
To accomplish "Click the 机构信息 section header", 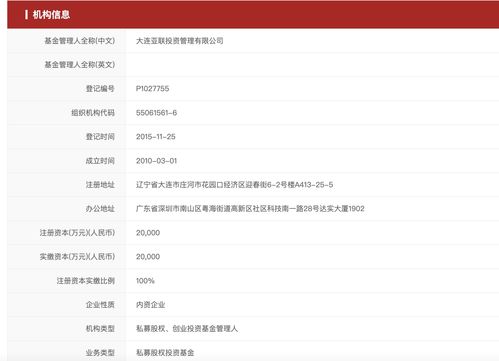I will click(51, 14).
